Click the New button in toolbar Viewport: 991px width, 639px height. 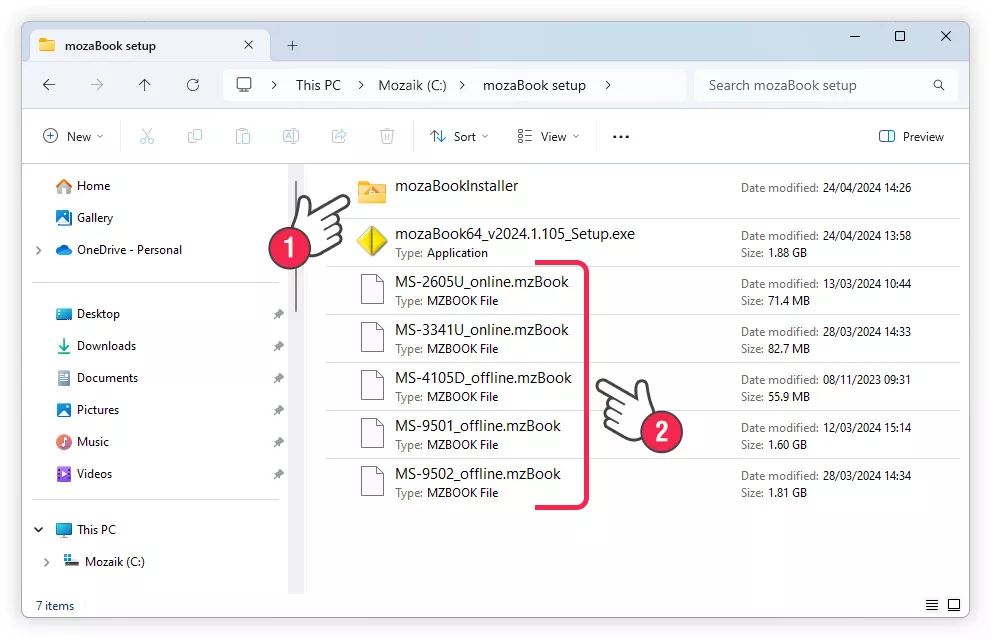pos(73,137)
